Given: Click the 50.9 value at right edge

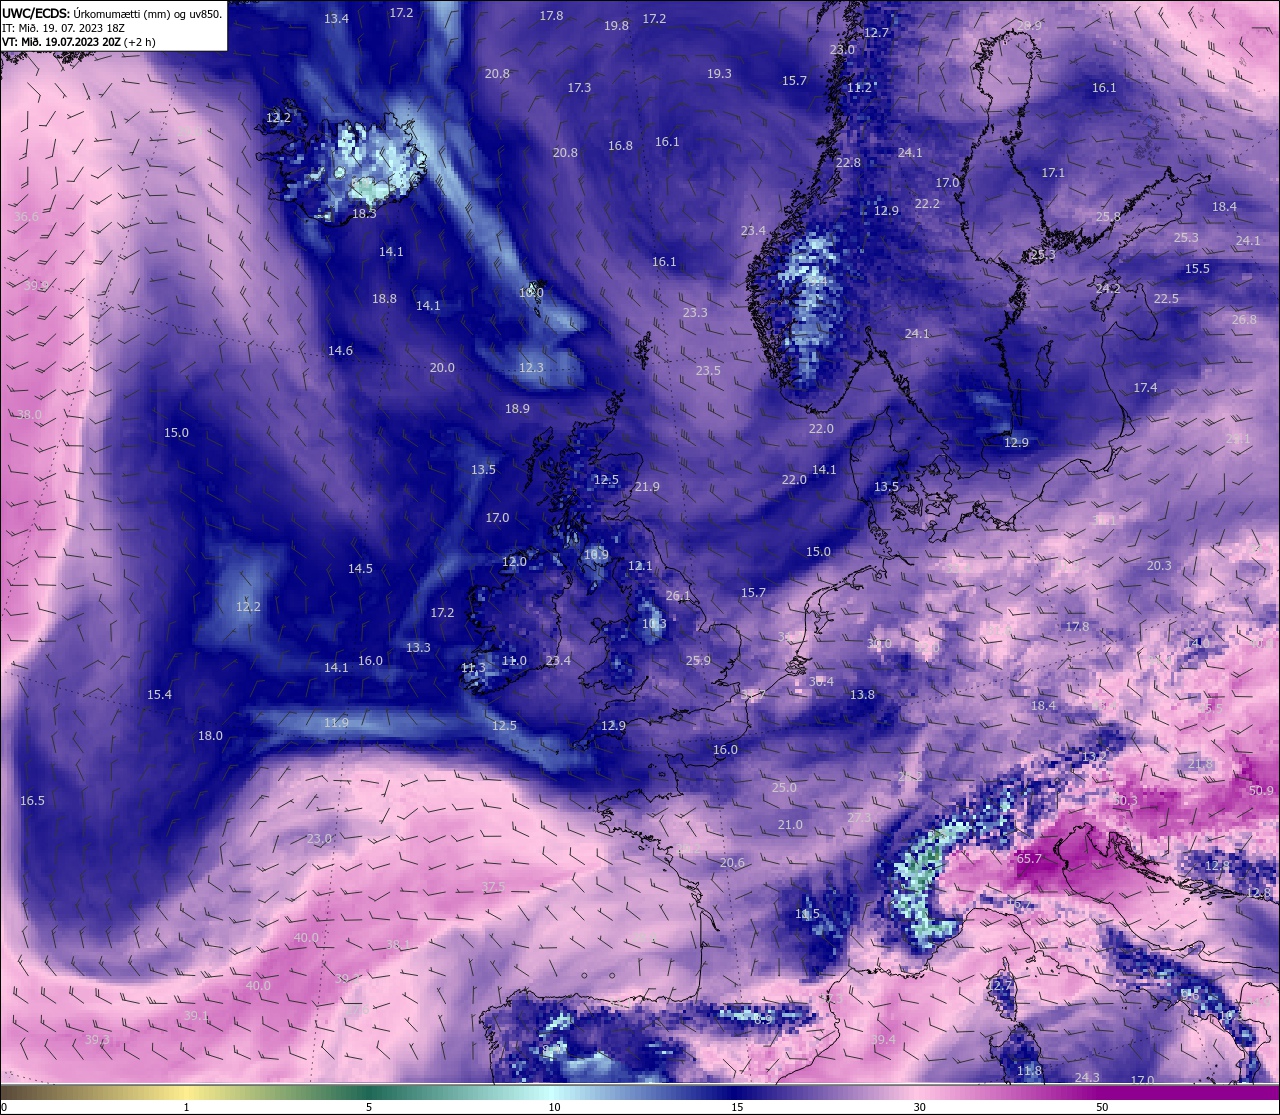Looking at the screenshot, I should click(1261, 791).
